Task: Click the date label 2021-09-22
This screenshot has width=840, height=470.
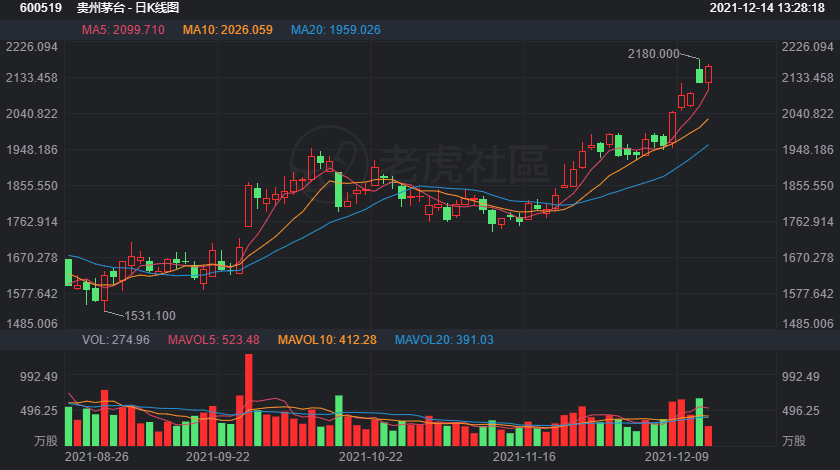Action: click(x=218, y=457)
